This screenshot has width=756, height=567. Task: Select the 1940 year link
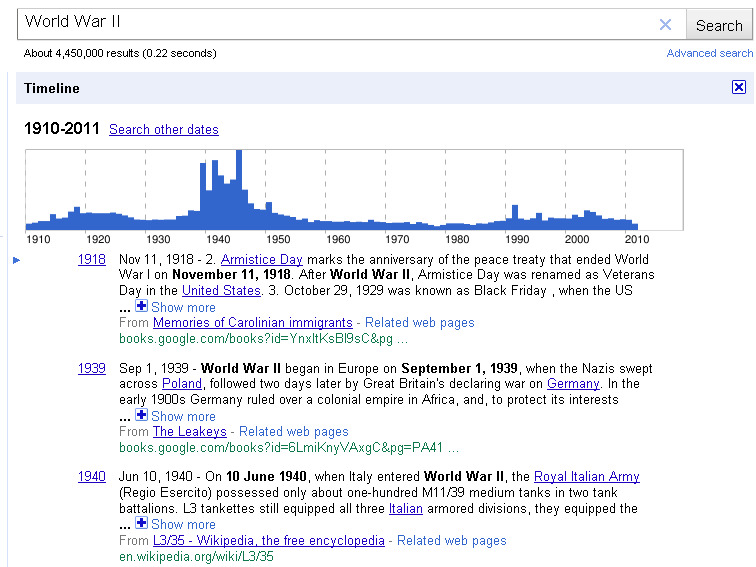(91, 477)
